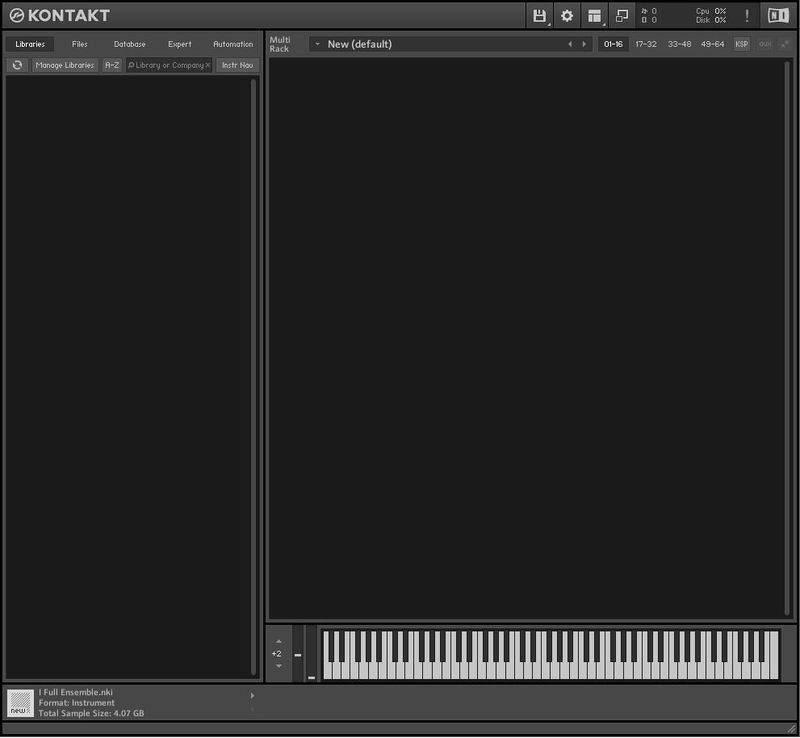The image size is (800, 738).
Task: Show rack page 17-32
Action: 646,44
